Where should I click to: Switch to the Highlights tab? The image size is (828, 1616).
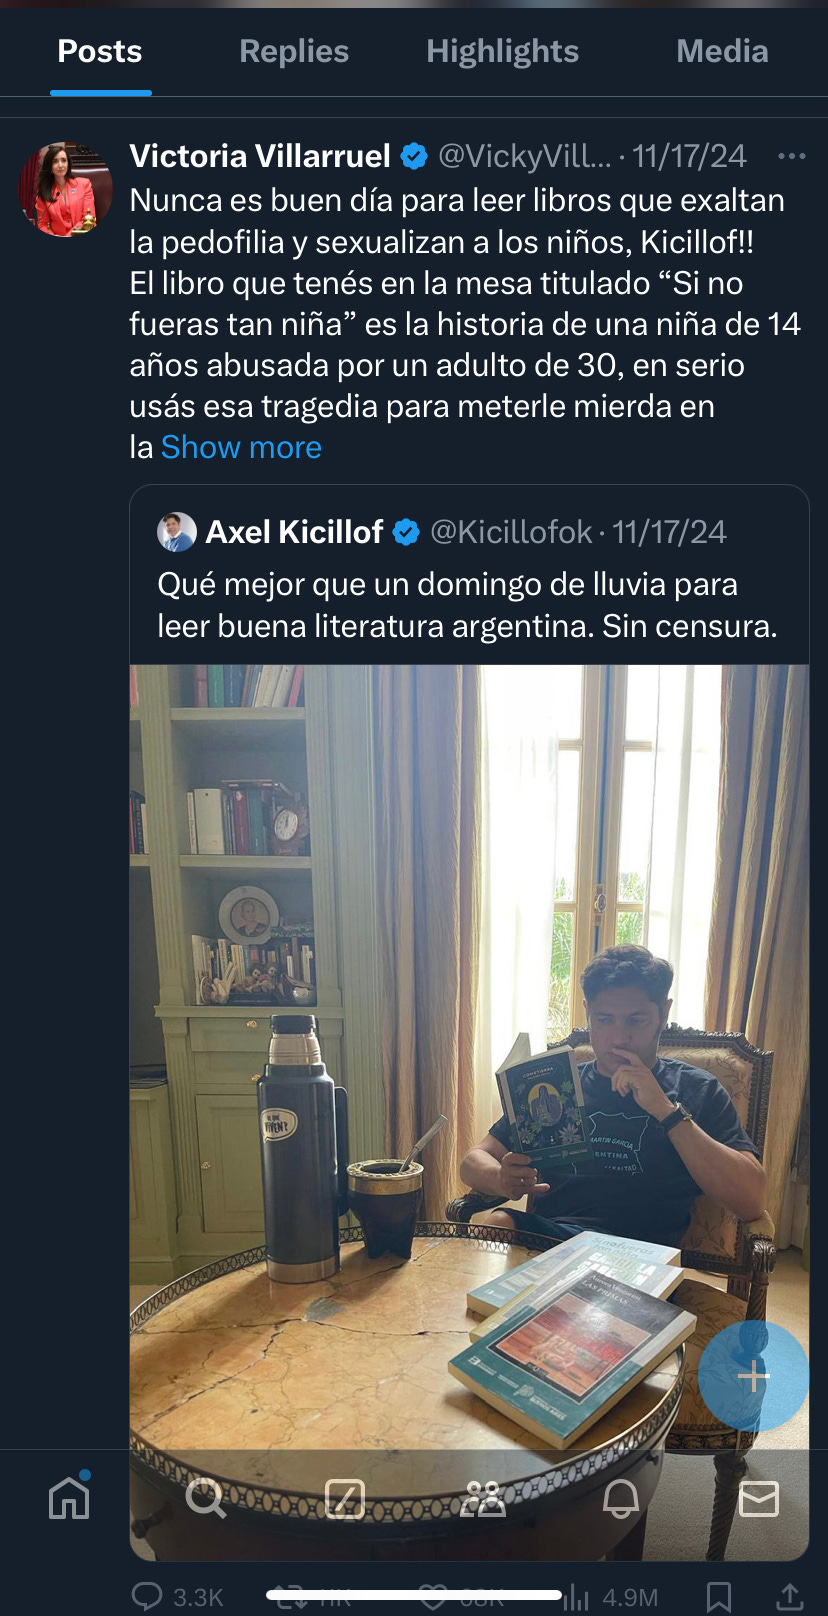pyautogui.click(x=502, y=52)
